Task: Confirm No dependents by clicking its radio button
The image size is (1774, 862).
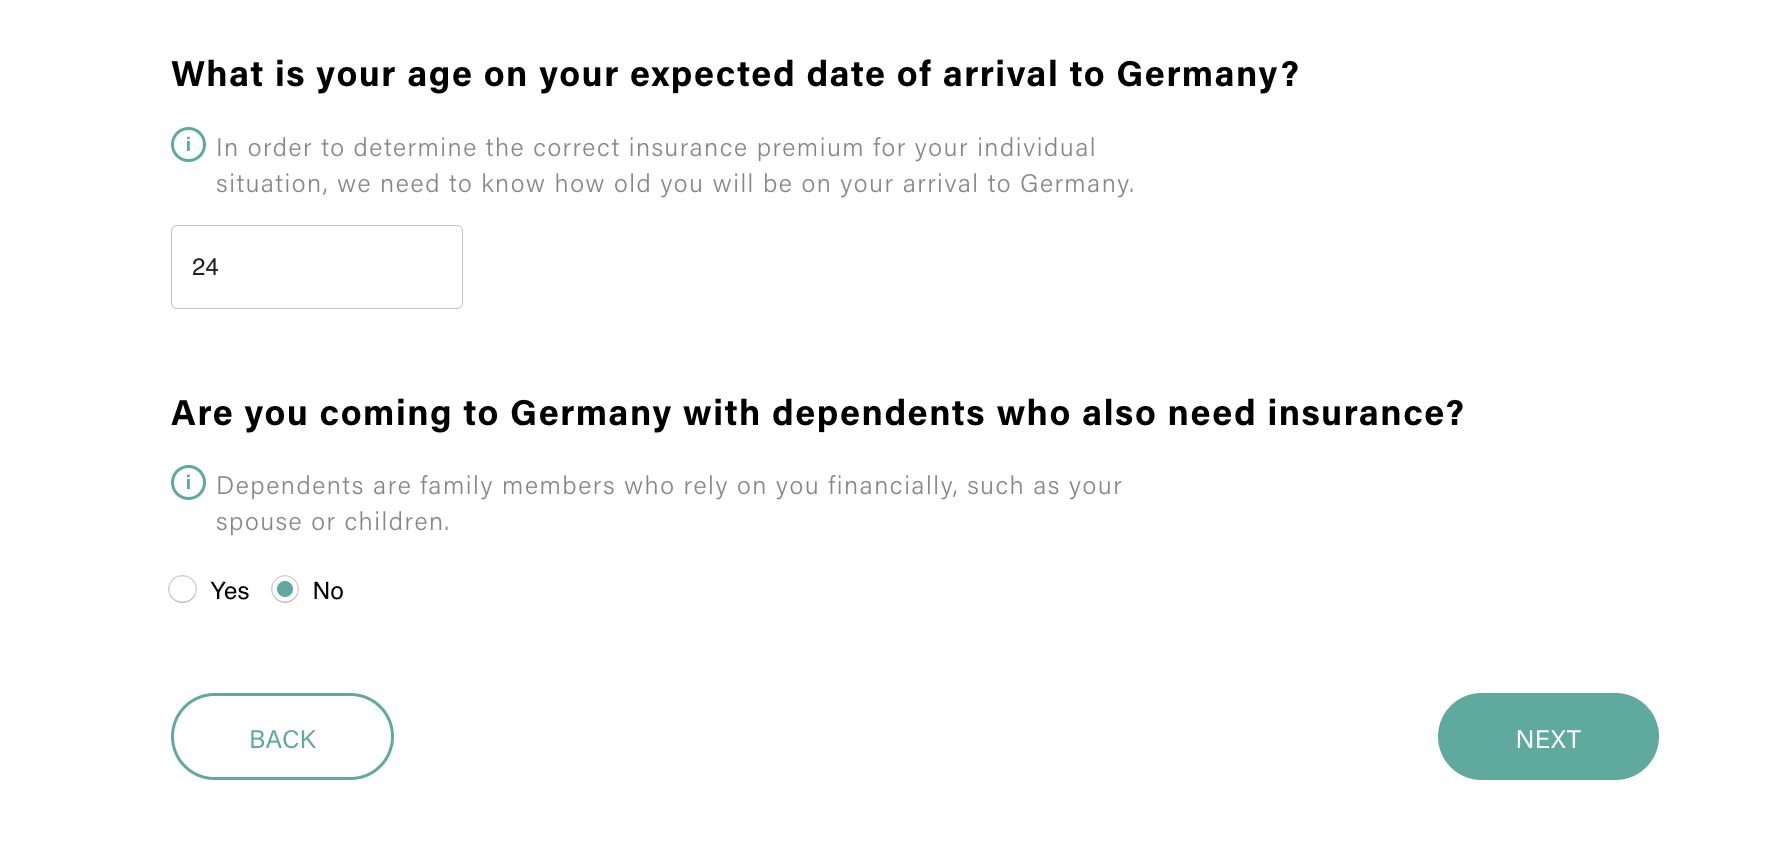Action: [x=285, y=590]
